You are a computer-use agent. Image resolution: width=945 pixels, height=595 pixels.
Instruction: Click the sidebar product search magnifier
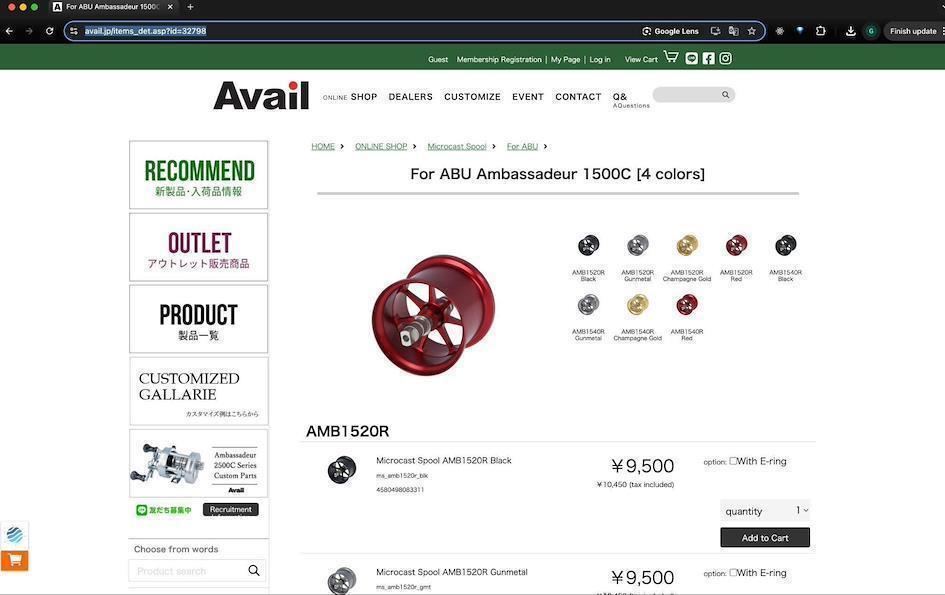point(254,570)
